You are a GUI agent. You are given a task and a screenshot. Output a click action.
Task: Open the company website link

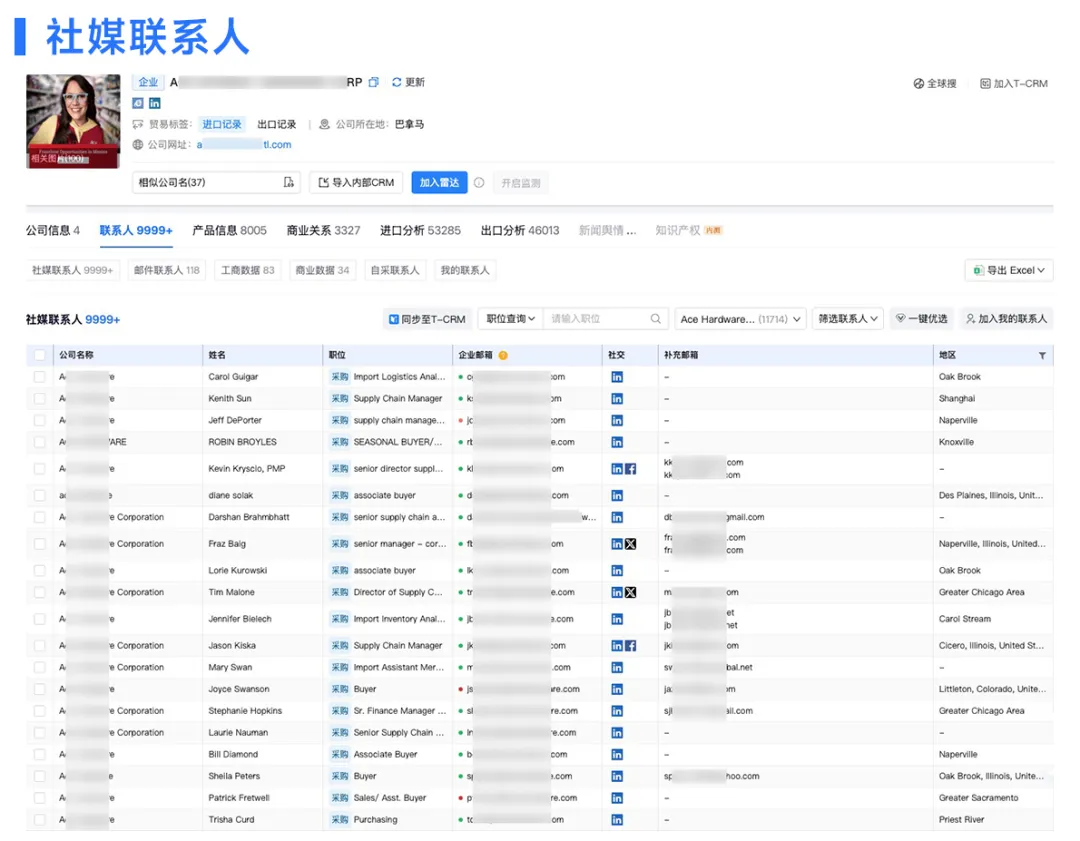point(244,145)
